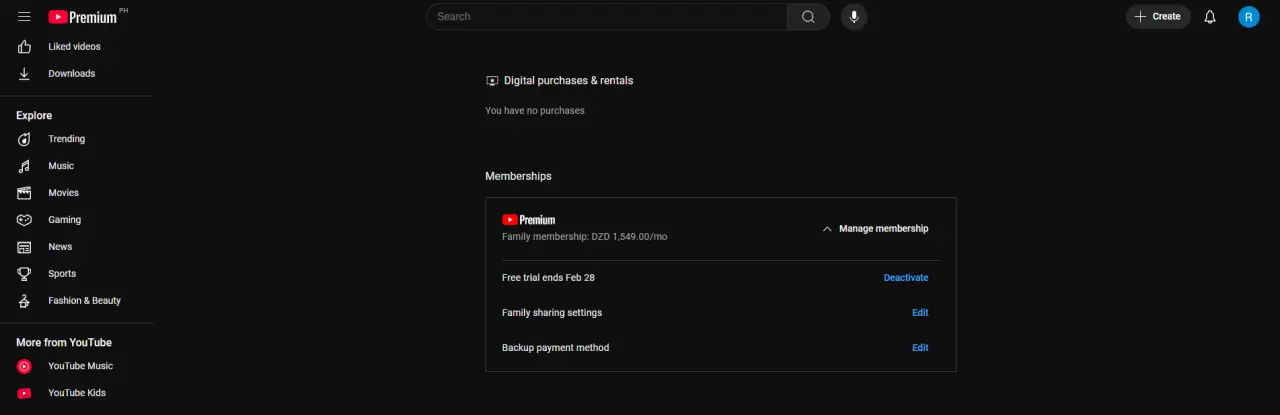Click the Liked videos thumbs-up icon
The width and height of the screenshot is (1280, 415).
[25, 47]
